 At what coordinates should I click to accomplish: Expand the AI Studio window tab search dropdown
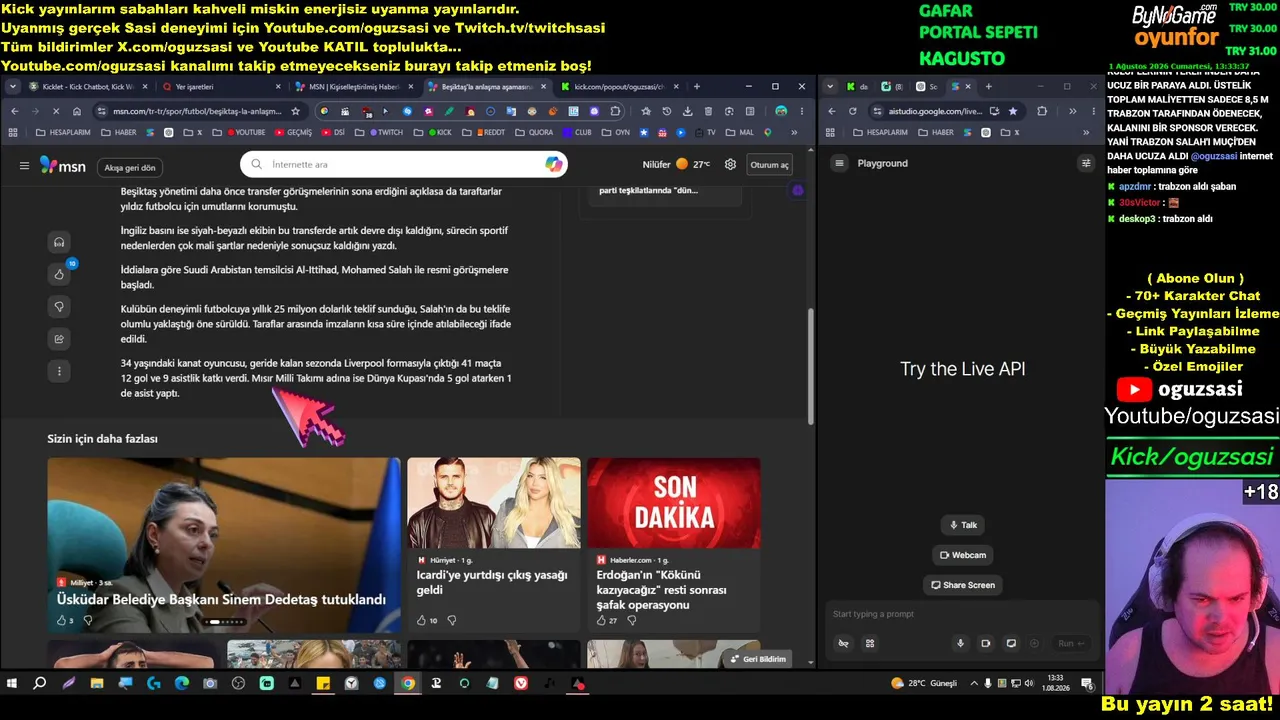830,87
